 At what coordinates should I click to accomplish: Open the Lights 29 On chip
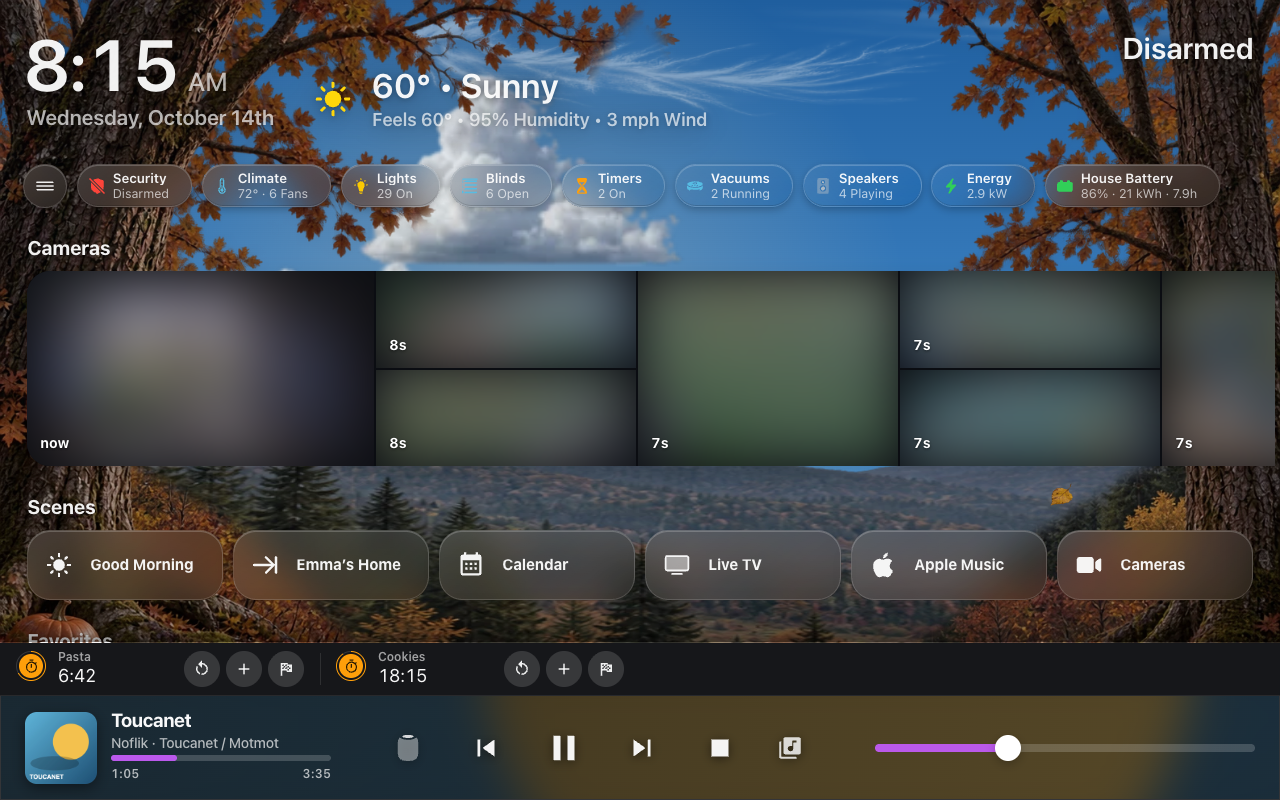(390, 186)
